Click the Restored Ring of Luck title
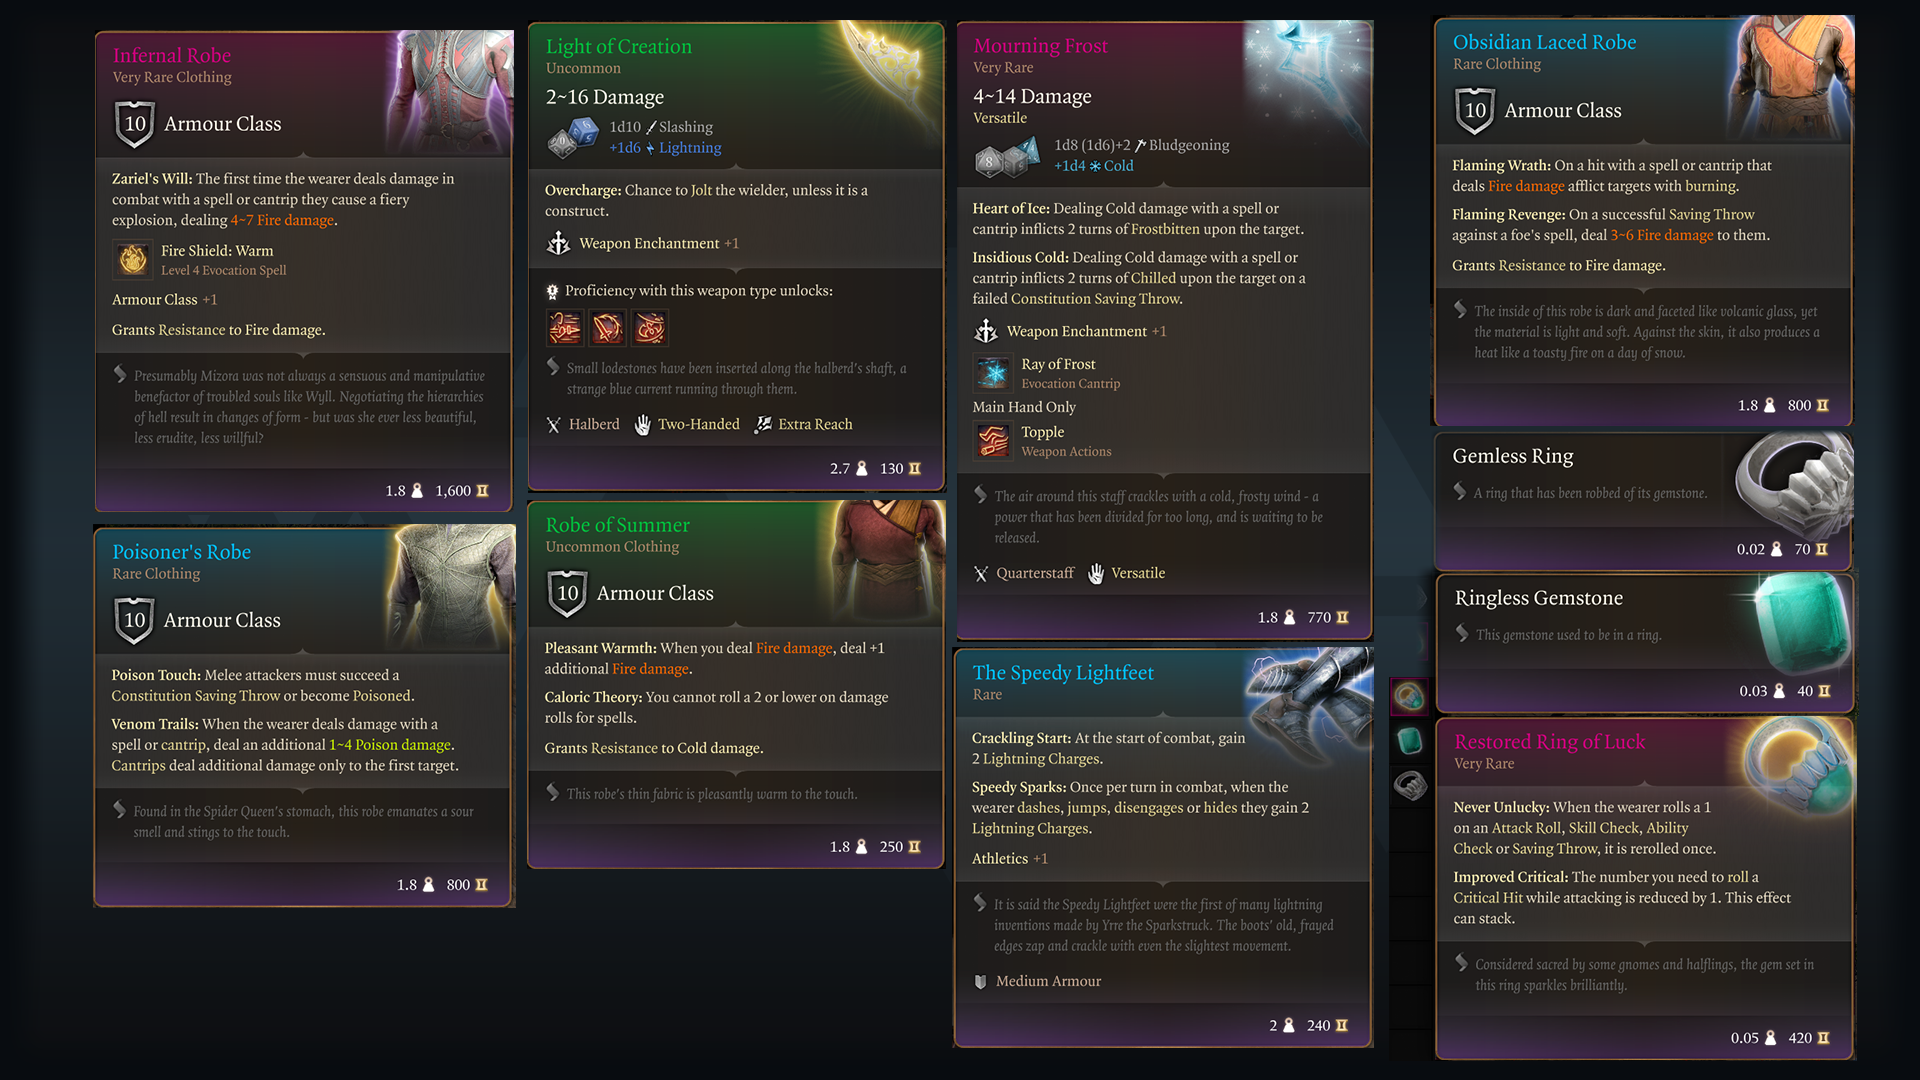 tap(1549, 742)
